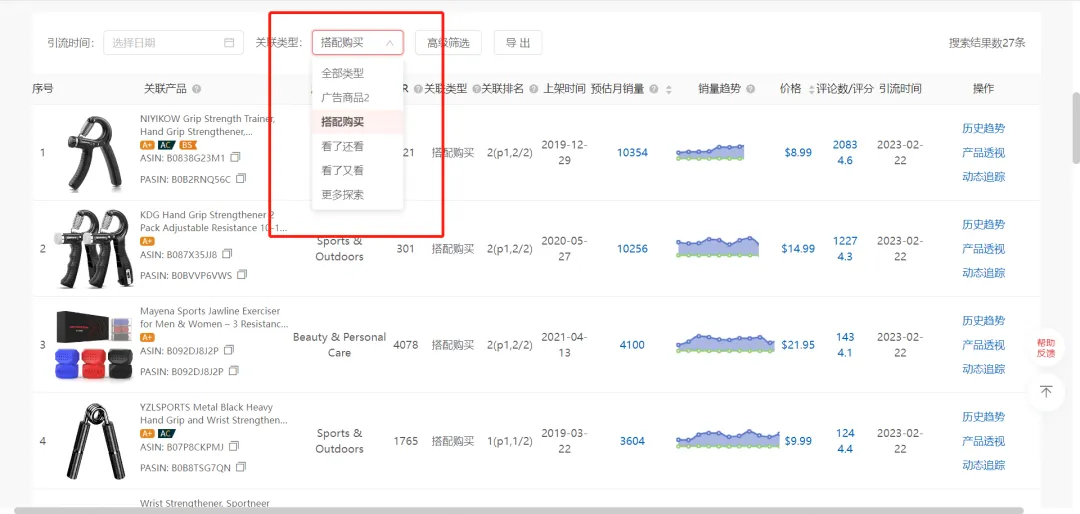1080x514 pixels.
Task: Click 选择日期 date input field
Action: coord(174,43)
